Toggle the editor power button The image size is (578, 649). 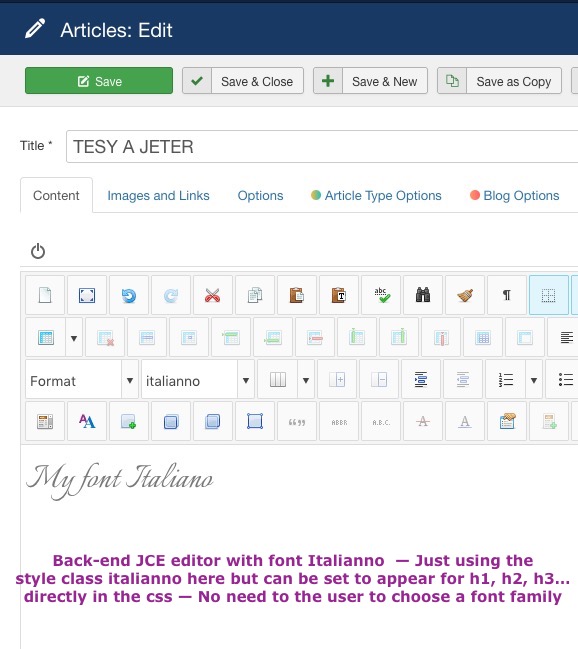[38, 251]
